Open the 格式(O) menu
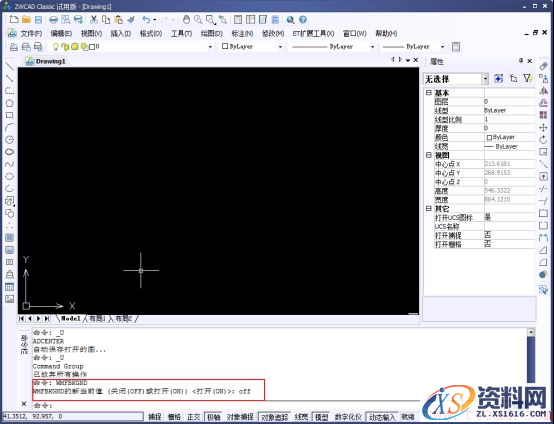The height and width of the screenshot is (424, 554). point(151,34)
